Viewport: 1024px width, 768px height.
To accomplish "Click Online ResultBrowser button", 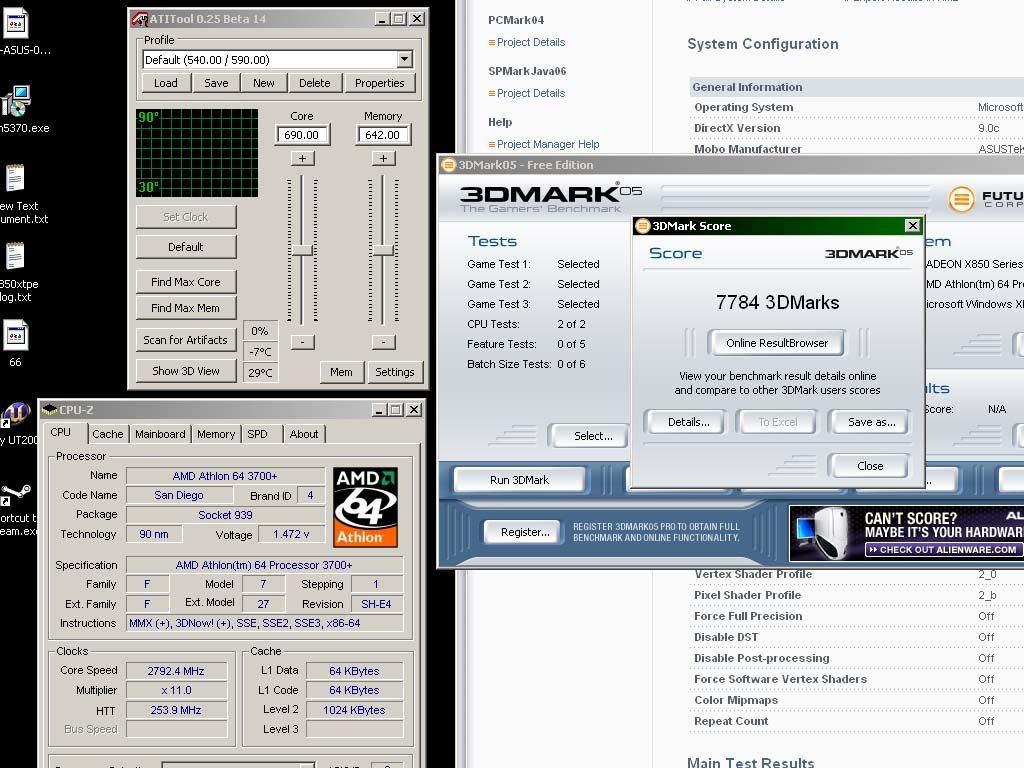I will coord(776,343).
